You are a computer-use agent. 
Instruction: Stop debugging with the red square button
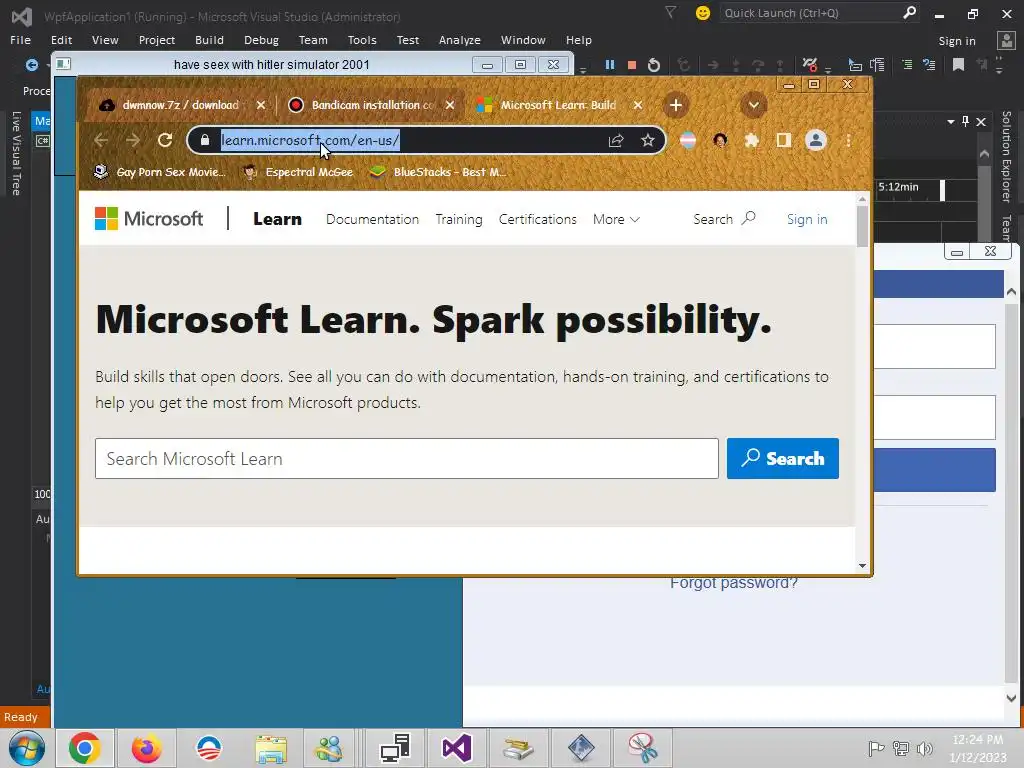632,65
